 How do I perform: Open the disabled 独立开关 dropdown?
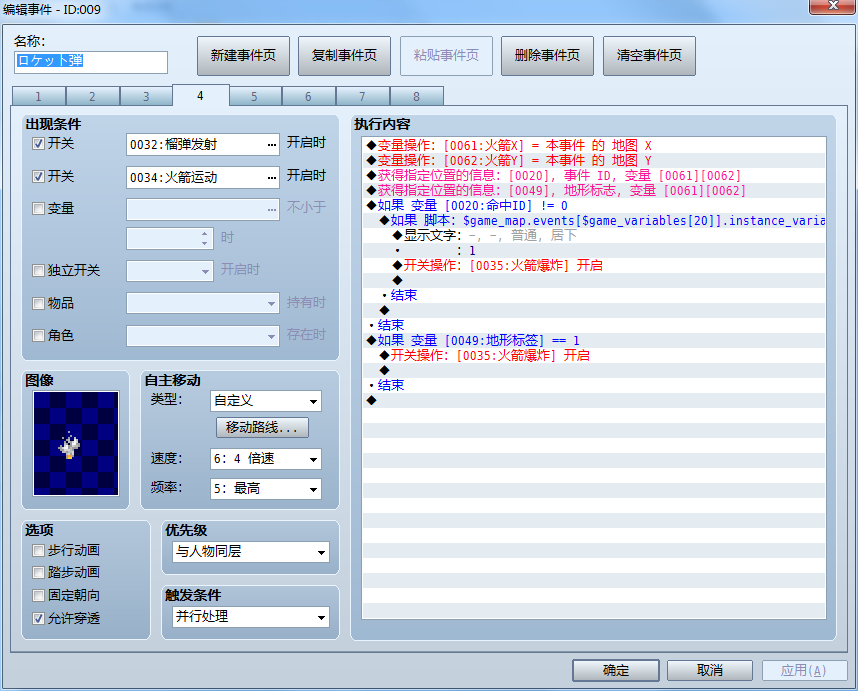(170, 271)
